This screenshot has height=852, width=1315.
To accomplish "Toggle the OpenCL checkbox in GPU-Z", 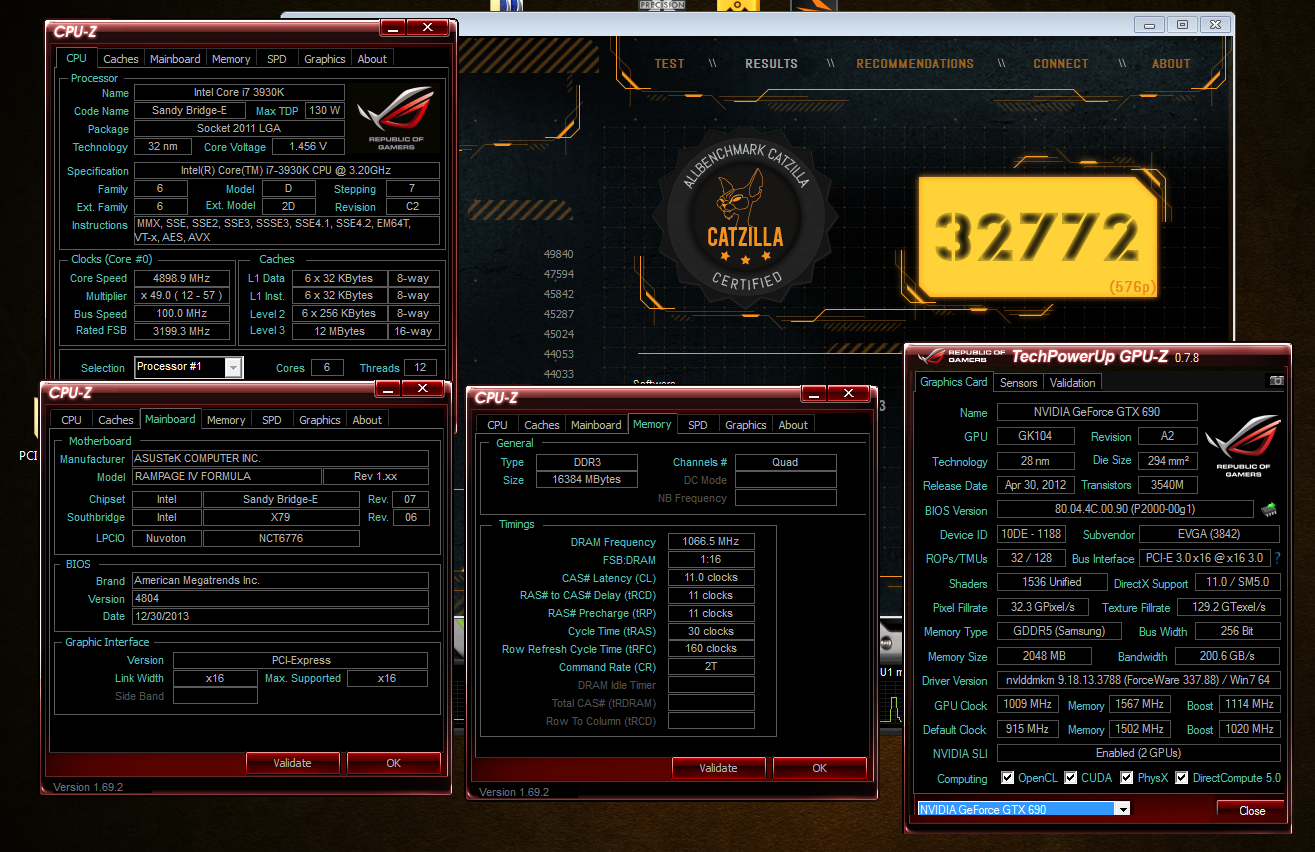I will [1006, 778].
